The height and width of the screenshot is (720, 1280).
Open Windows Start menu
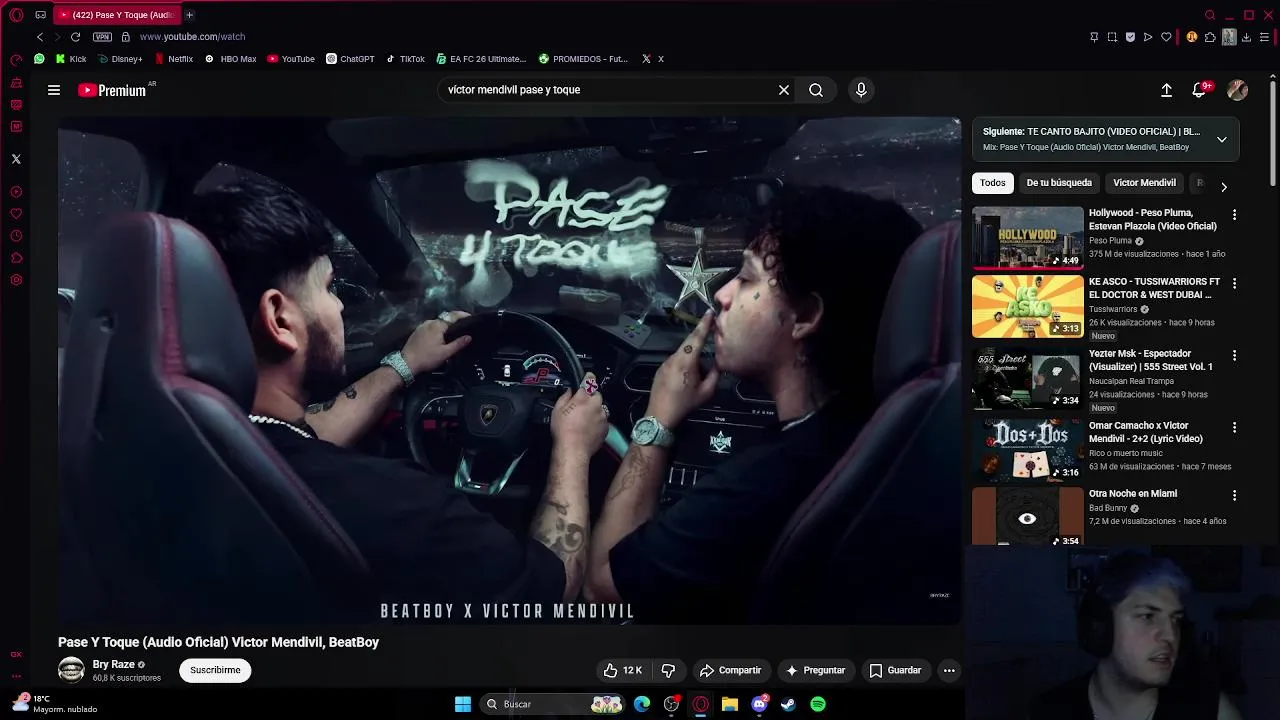[x=463, y=704]
